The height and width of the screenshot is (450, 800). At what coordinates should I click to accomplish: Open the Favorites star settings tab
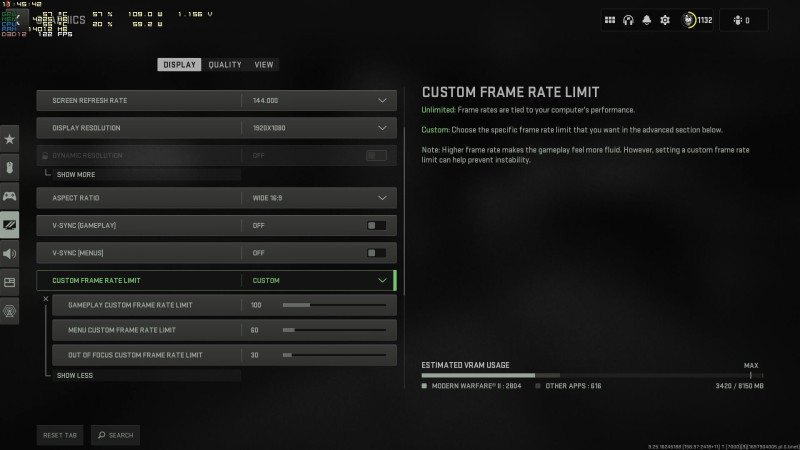tap(9, 139)
